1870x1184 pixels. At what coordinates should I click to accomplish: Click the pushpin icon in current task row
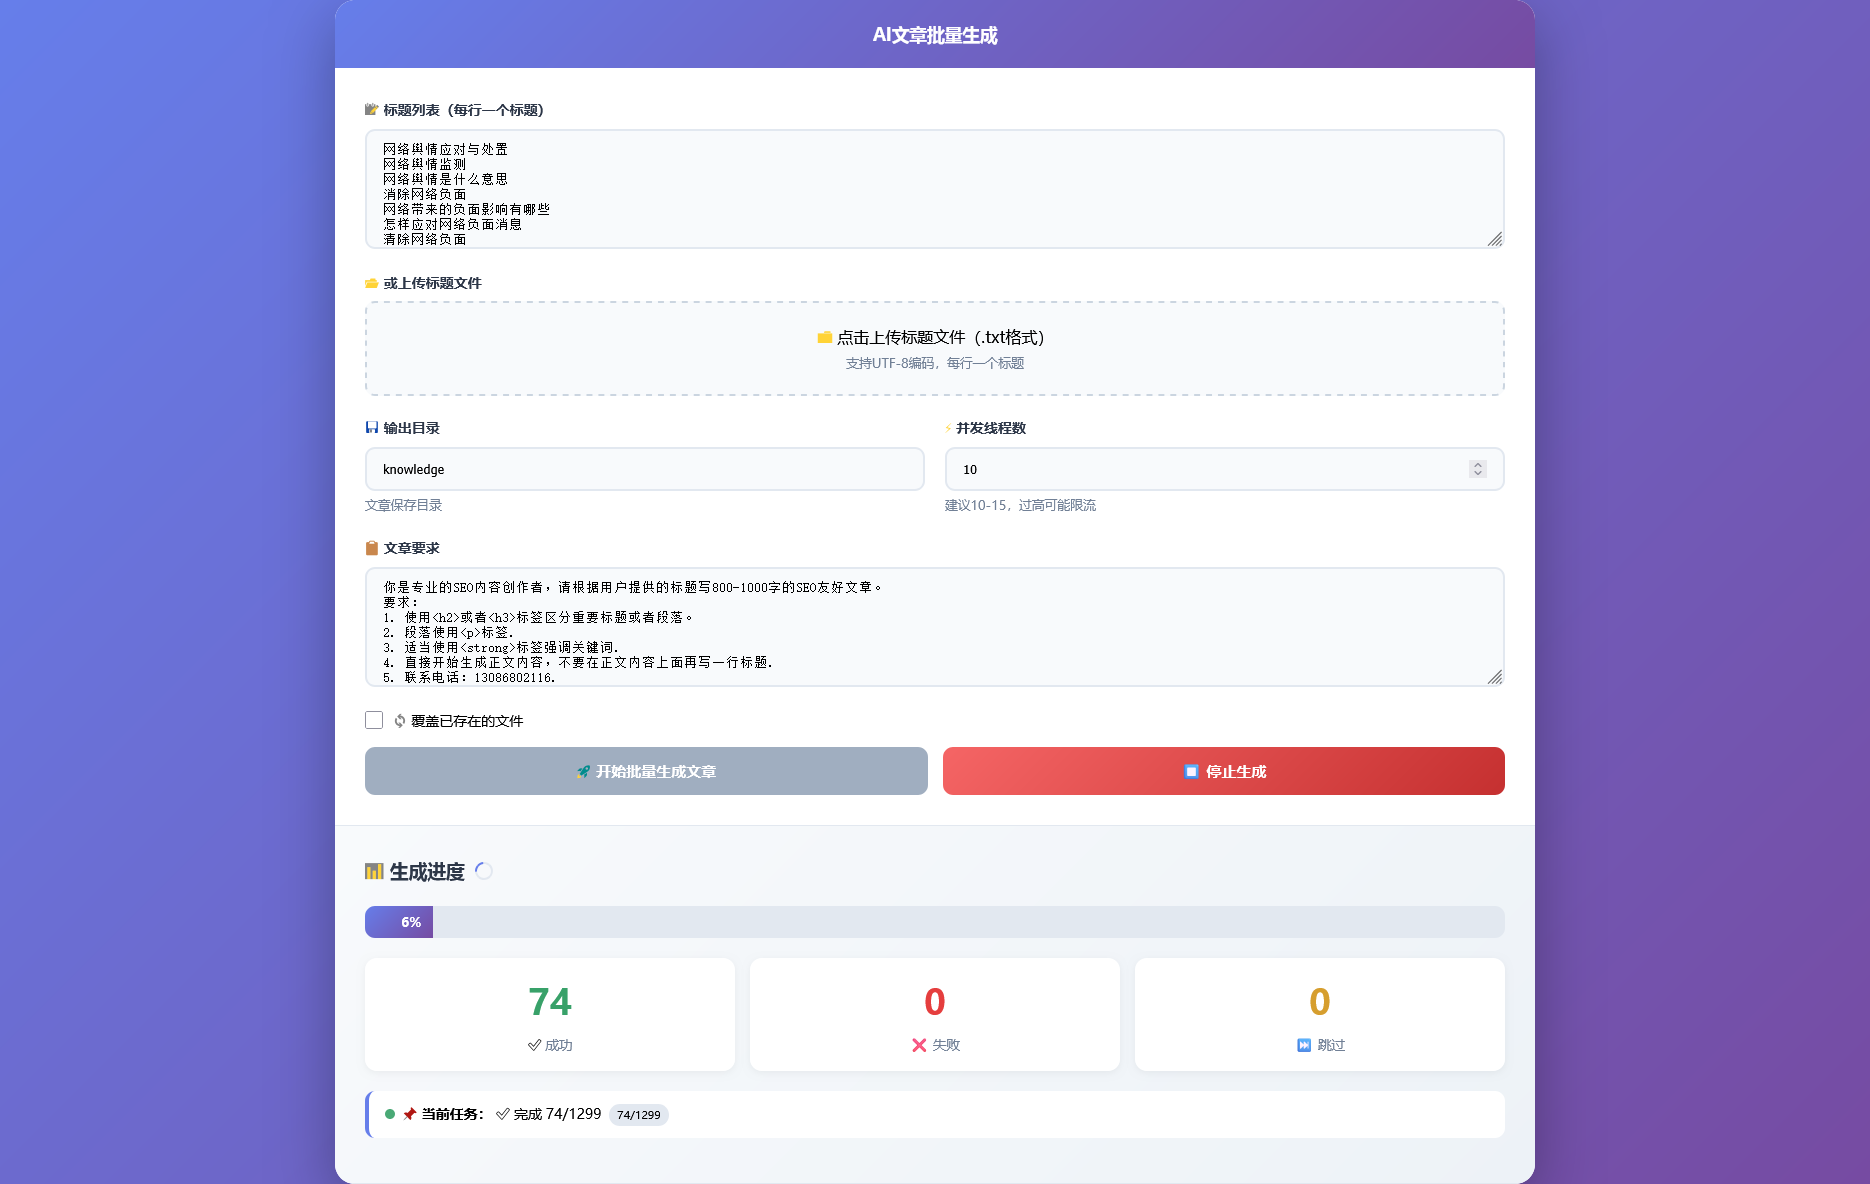tap(409, 1114)
